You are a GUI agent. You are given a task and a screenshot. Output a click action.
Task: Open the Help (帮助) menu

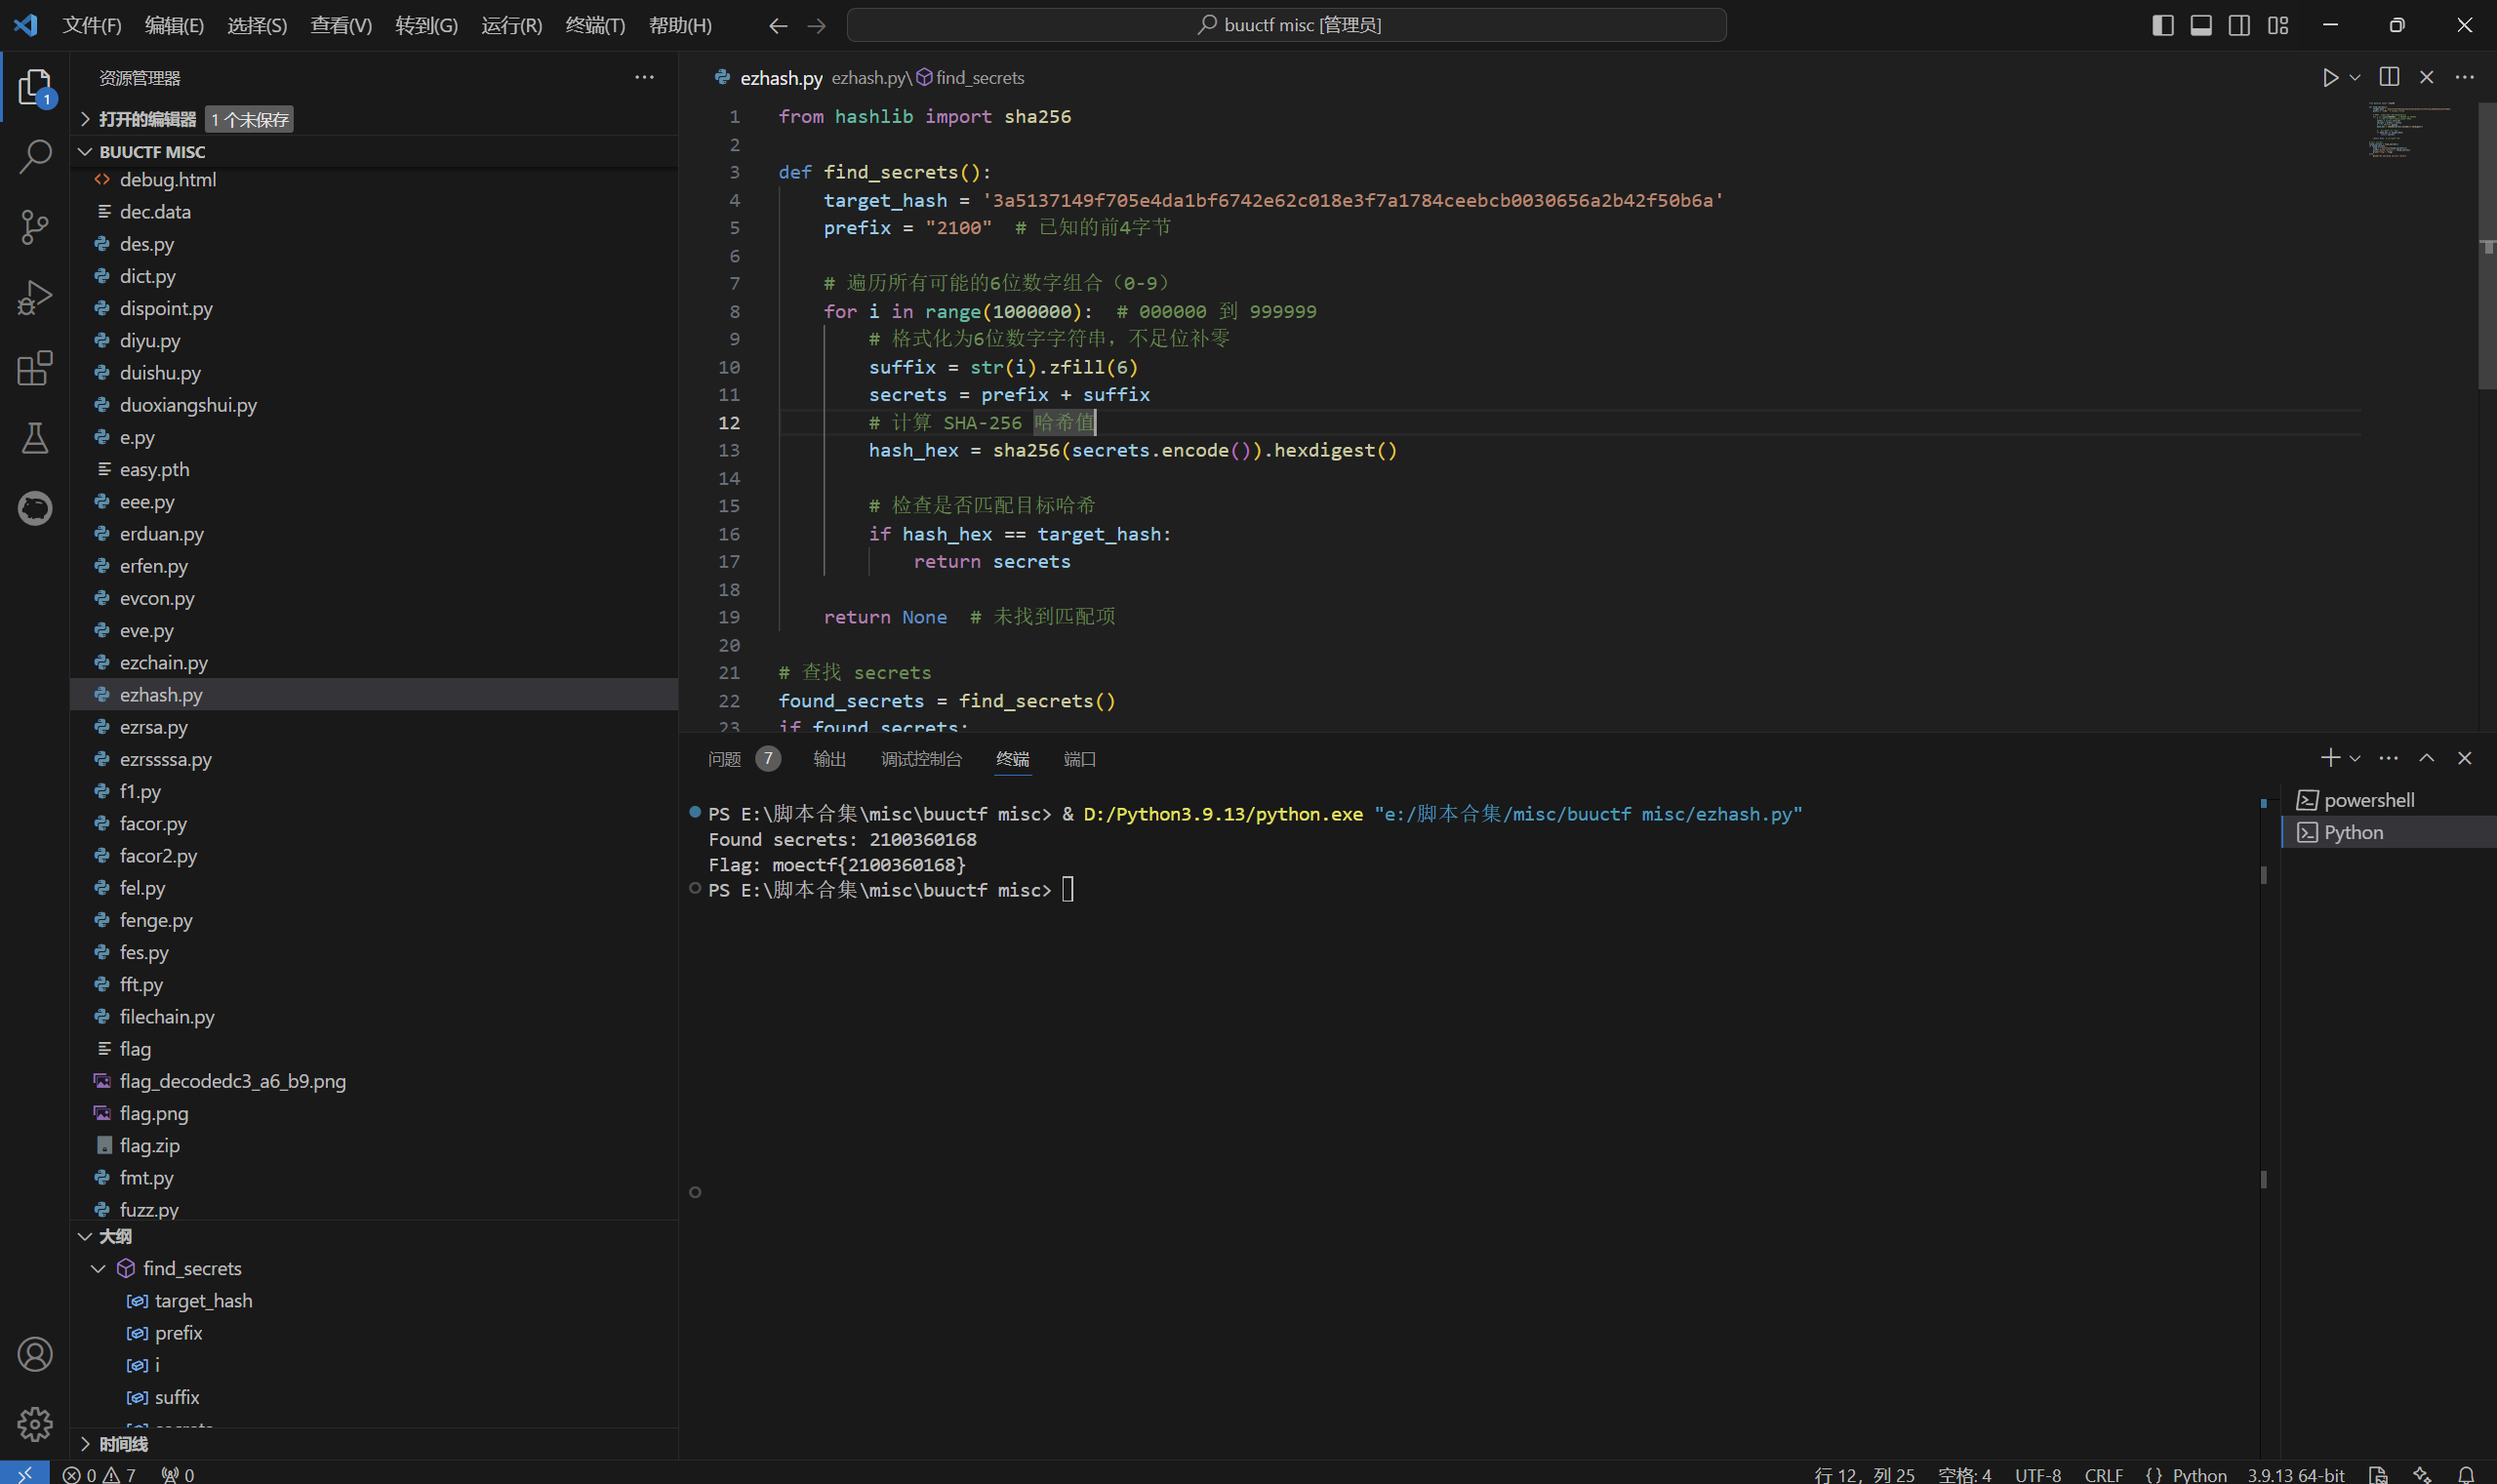coord(680,25)
